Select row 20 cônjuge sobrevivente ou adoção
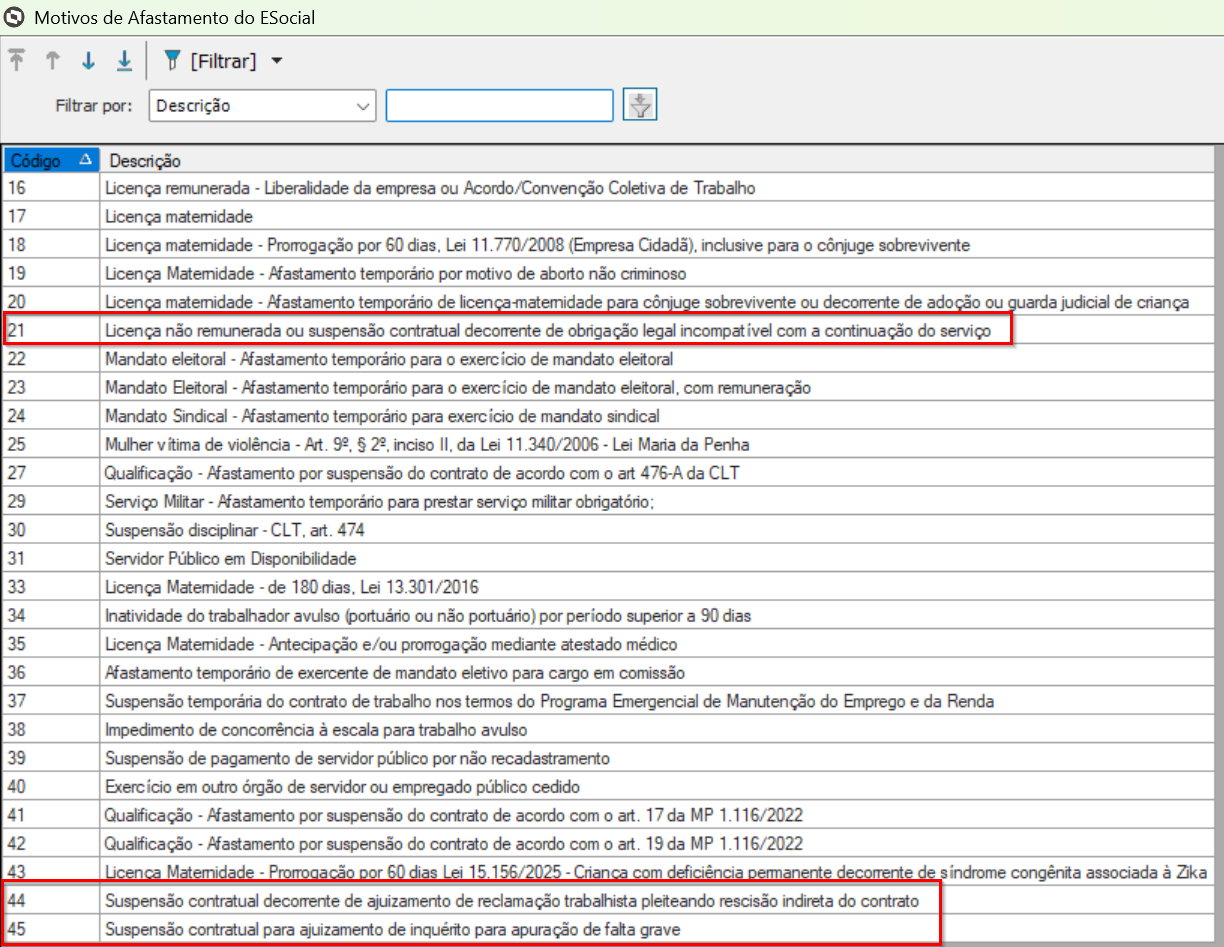The height and width of the screenshot is (947, 1224). [x=608, y=302]
